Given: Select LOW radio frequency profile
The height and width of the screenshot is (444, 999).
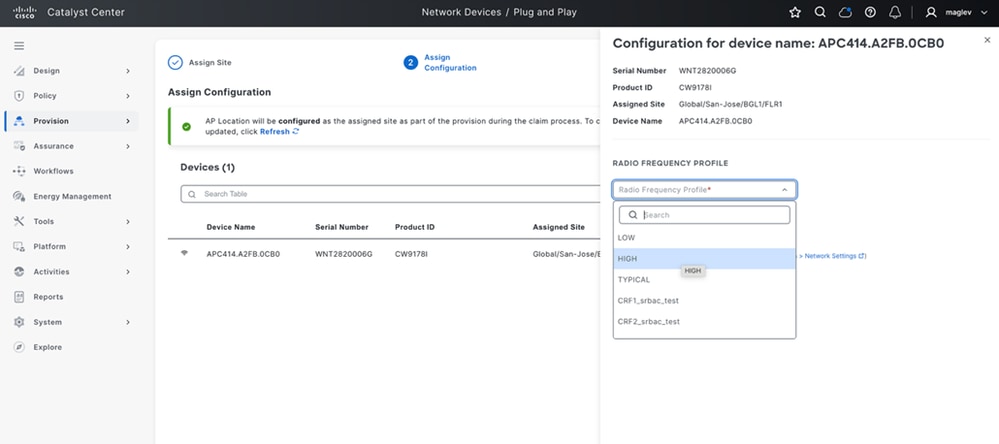Looking at the screenshot, I should pos(704,238).
